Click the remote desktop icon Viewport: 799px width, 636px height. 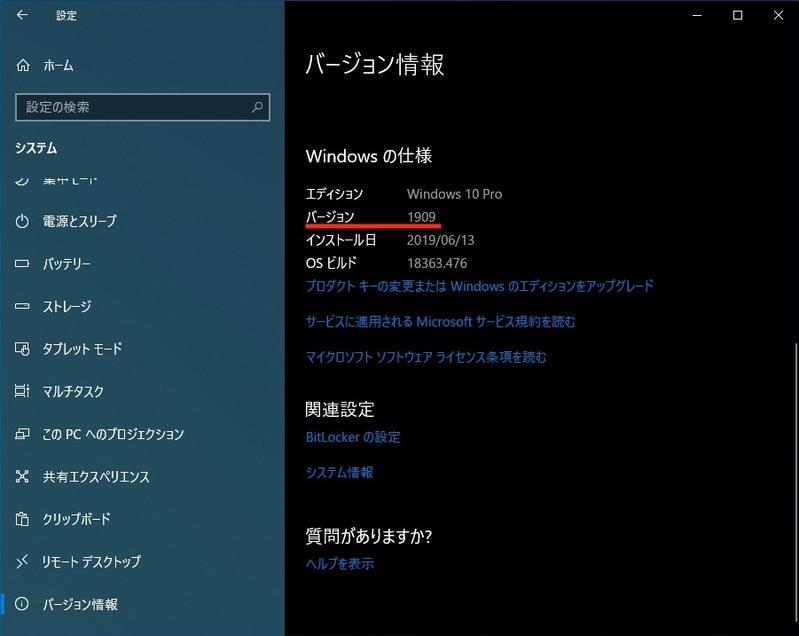tap(22, 562)
